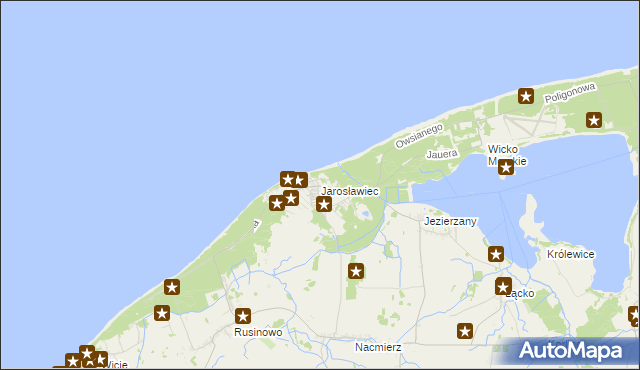Viewport: 640px width, 370px height.
Task: Click the Jarosławiec town label
Action: 350,191
